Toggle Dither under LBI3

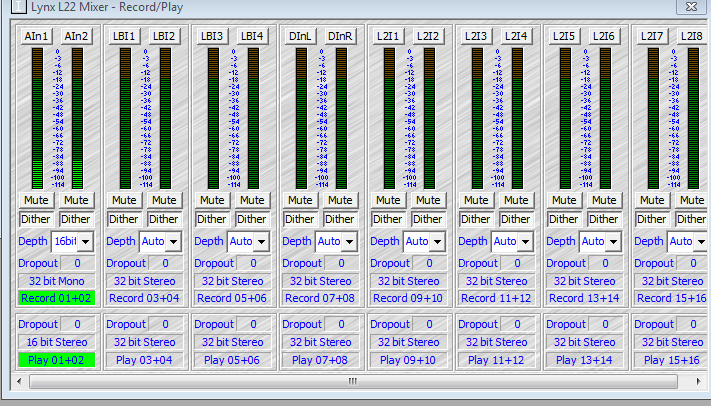tap(212, 220)
